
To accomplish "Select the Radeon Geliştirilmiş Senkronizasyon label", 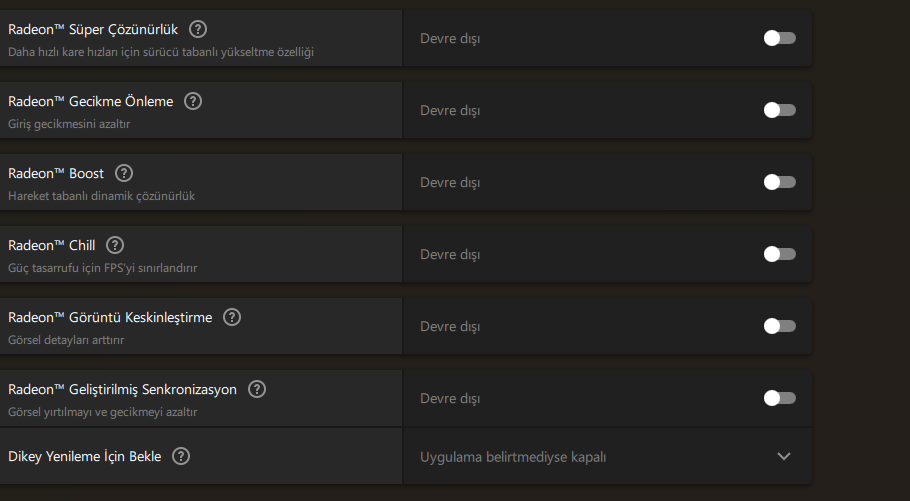I will (122, 390).
